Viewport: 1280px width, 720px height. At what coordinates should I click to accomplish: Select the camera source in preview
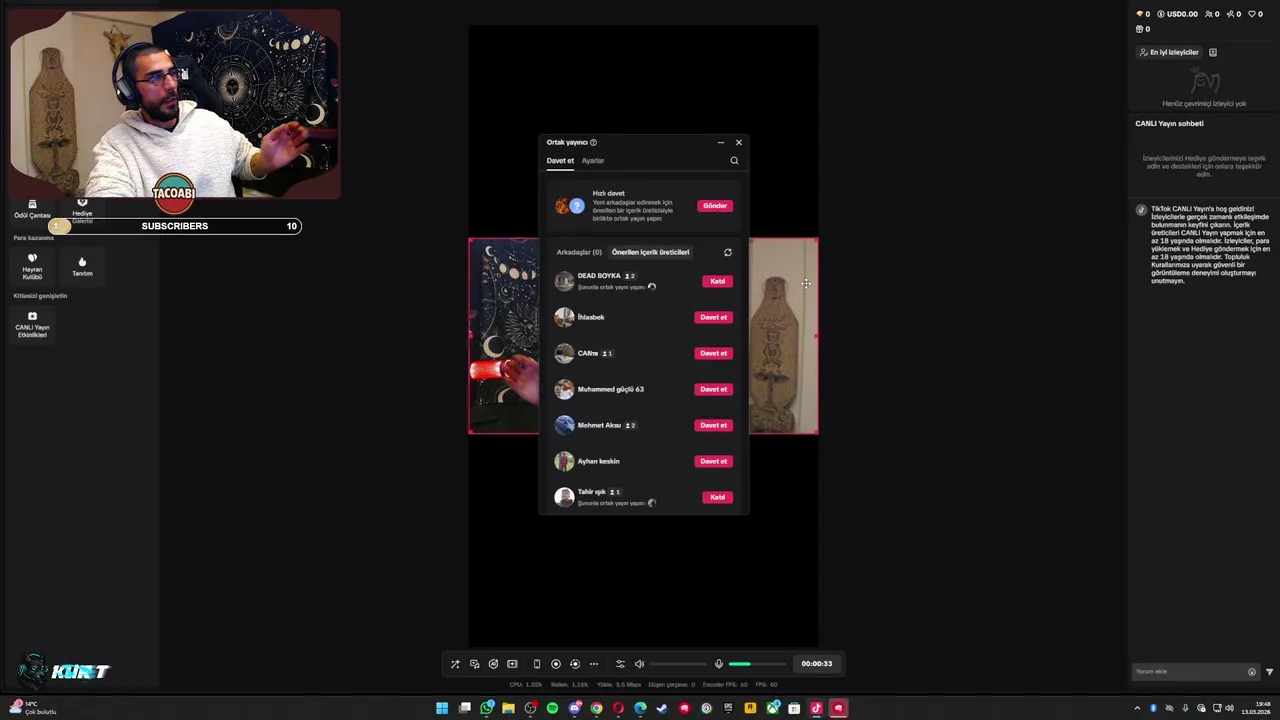click(x=644, y=336)
